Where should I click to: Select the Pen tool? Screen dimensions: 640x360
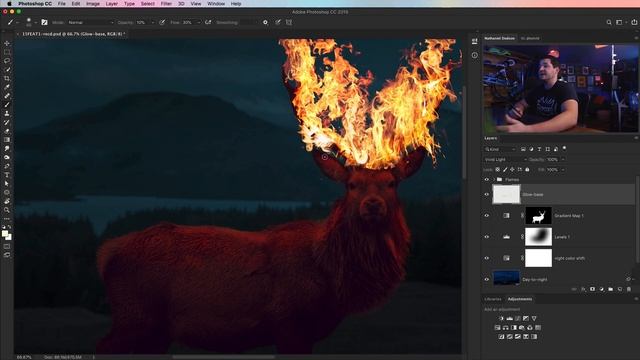point(7,166)
